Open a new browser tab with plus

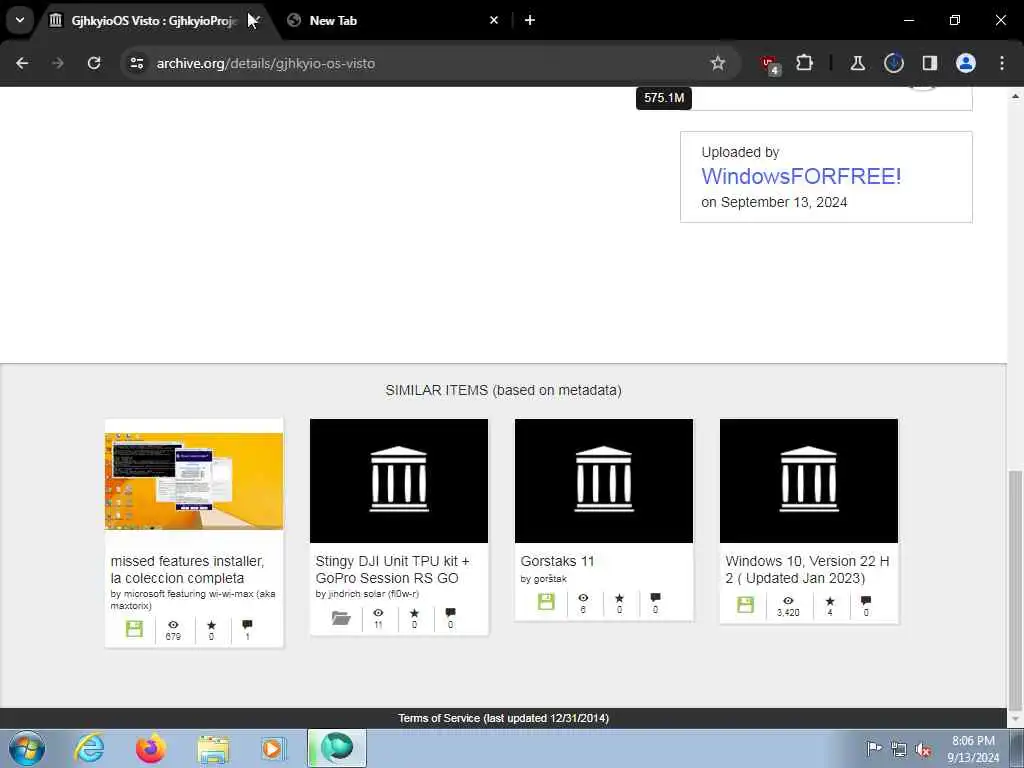coord(530,20)
